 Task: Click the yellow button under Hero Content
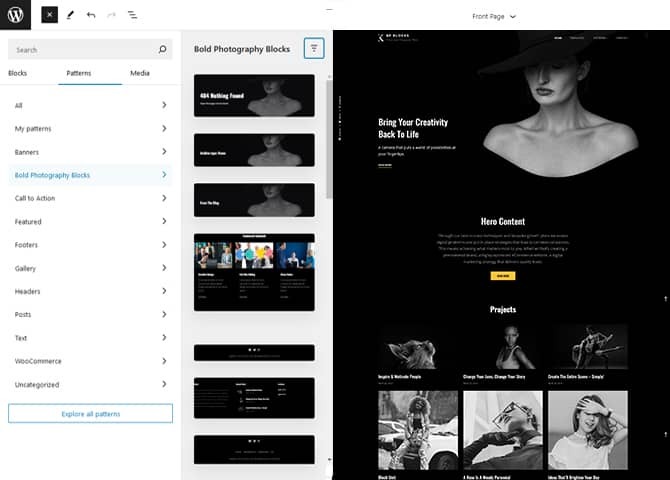coord(502,275)
